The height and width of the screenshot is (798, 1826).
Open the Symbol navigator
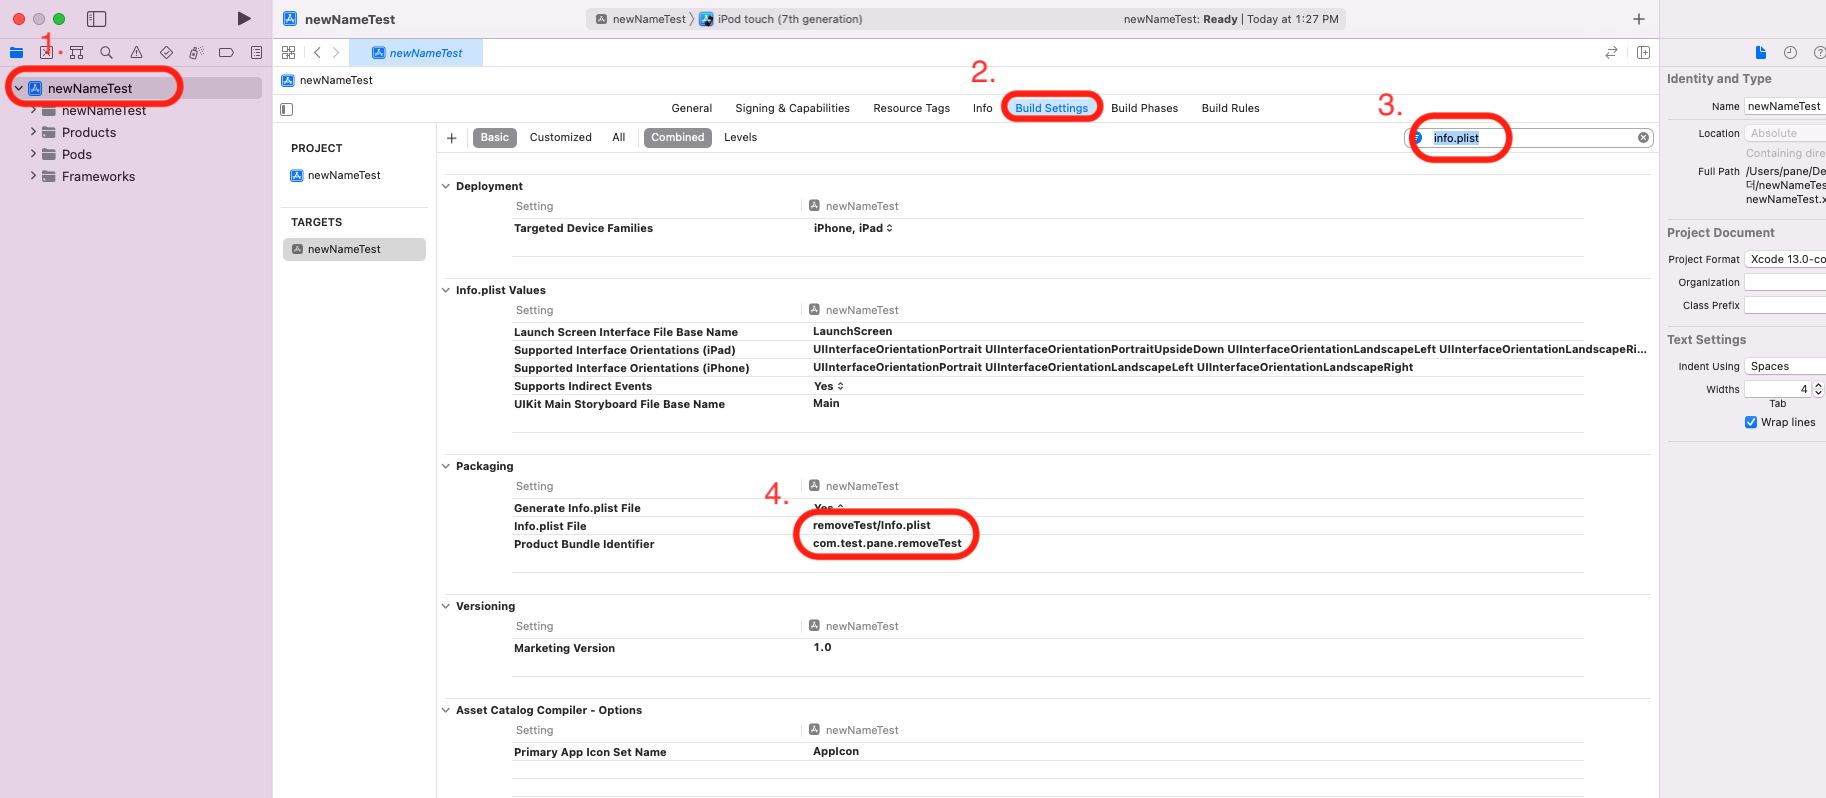tap(76, 52)
